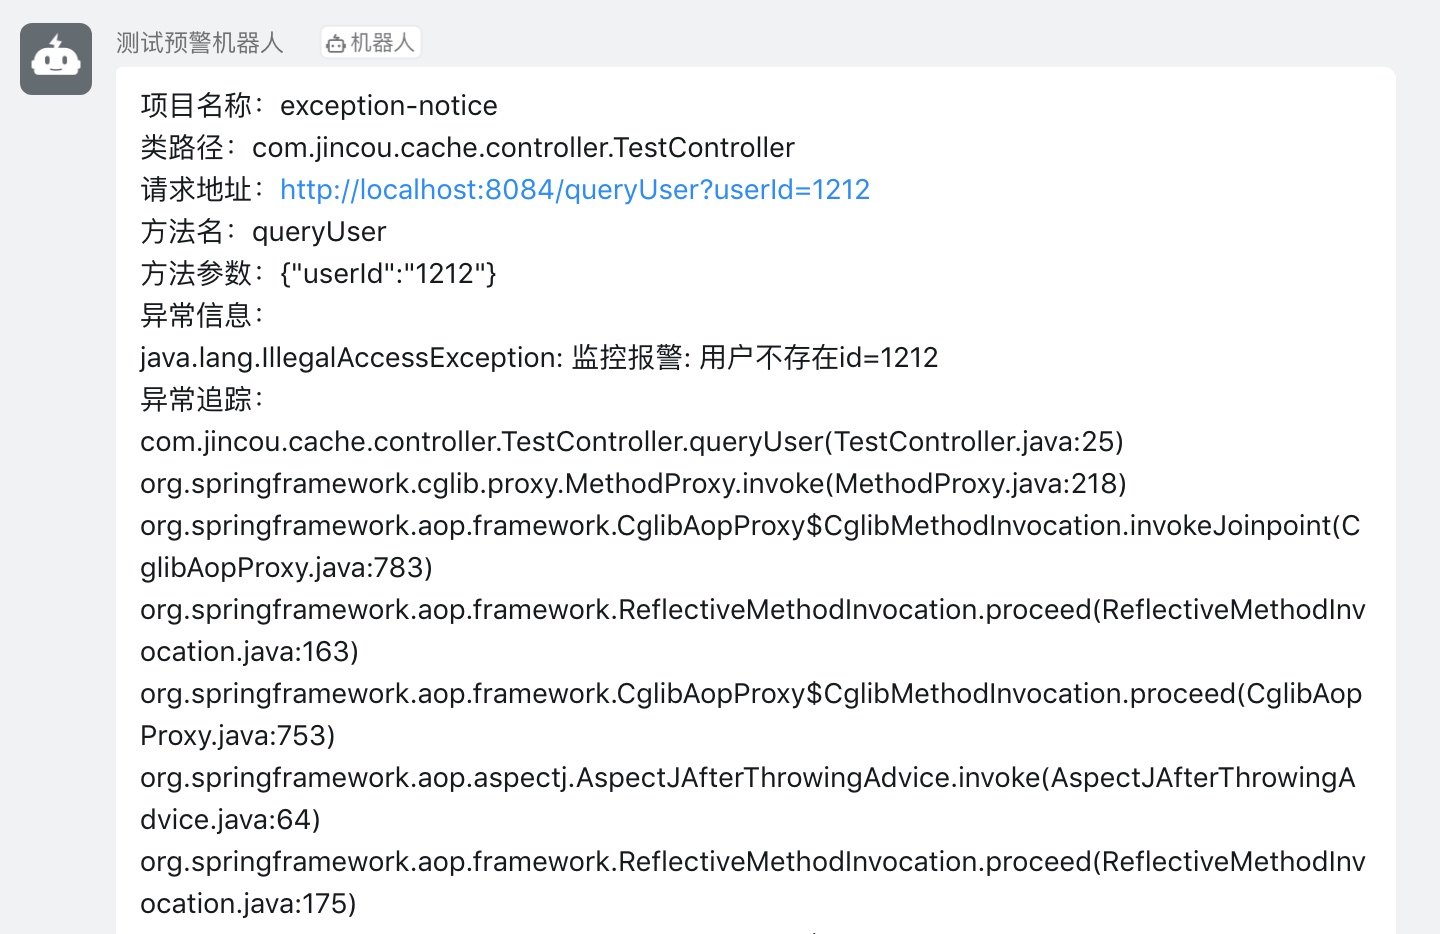The width and height of the screenshot is (1440, 934).
Task: Select the 方法参数 userId JSON text
Action: (x=388, y=274)
